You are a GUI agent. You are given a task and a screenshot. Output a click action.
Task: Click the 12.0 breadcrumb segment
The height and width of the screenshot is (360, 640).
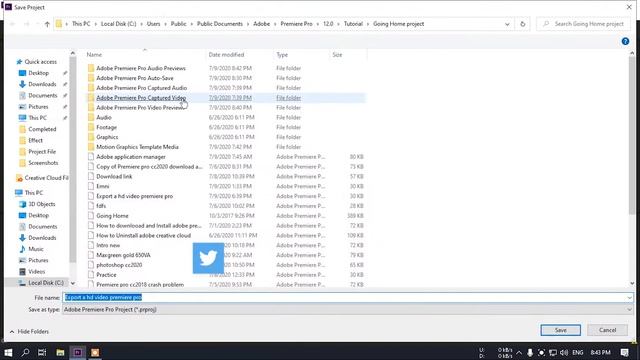[328, 24]
